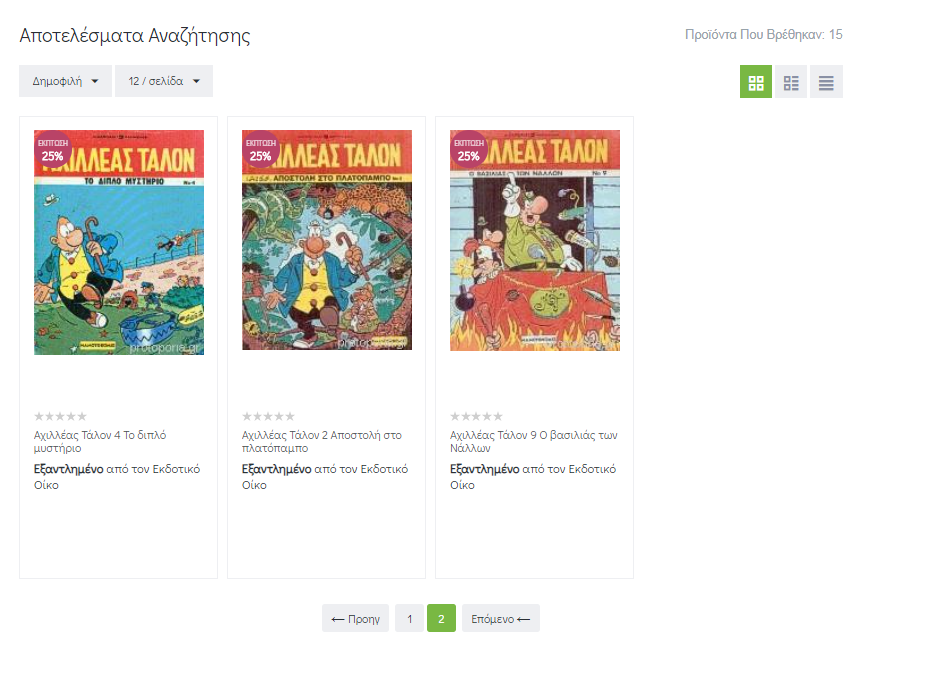Click the 25% discount badge on Τάλον 4

coord(53,149)
